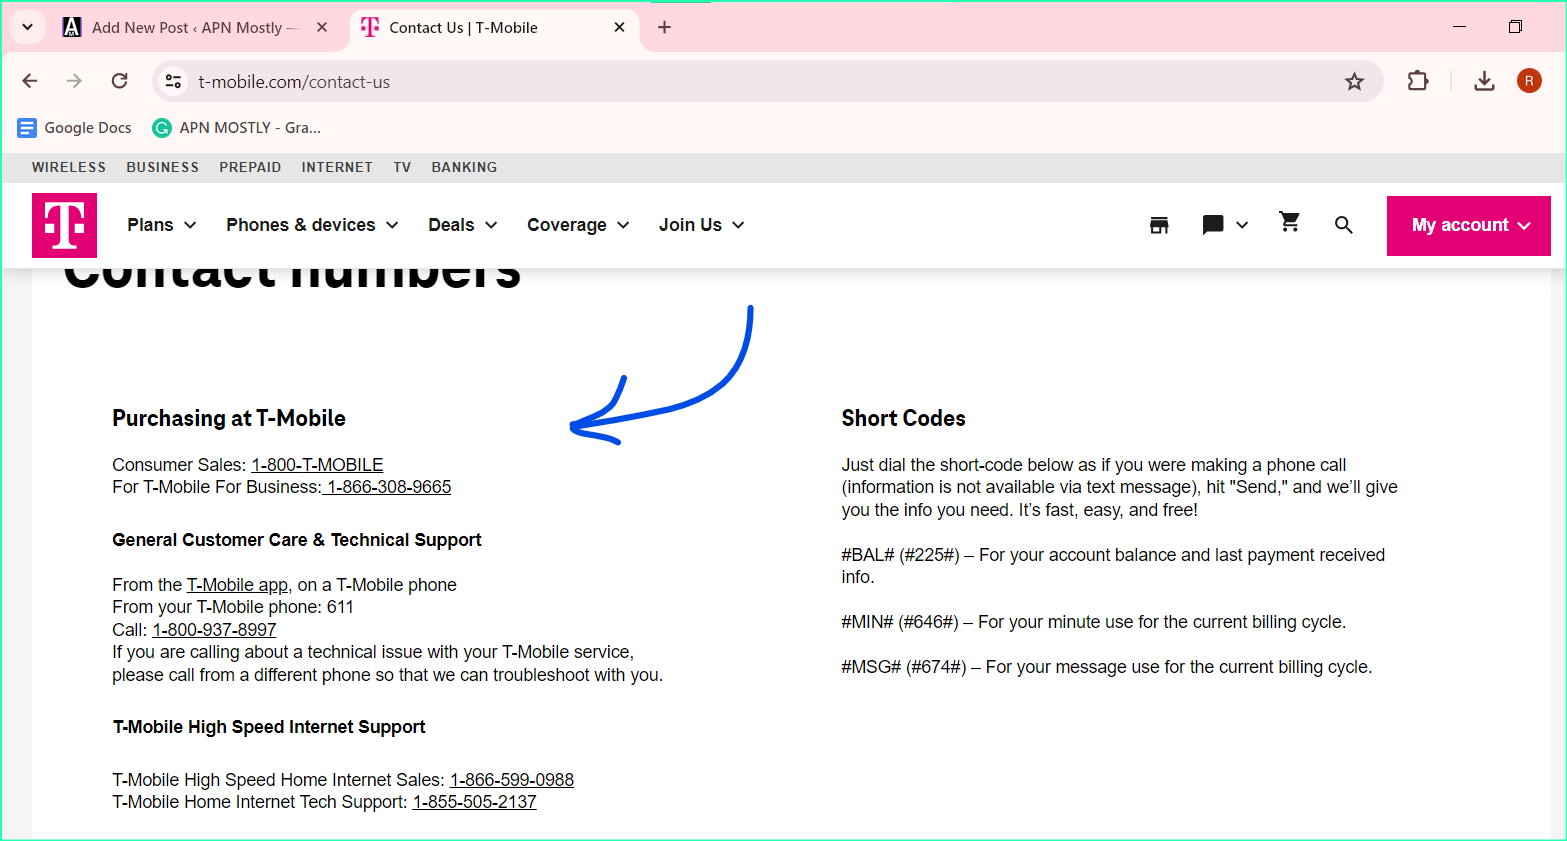This screenshot has width=1567, height=841.
Task: Open the browser extensions icon
Action: pyautogui.click(x=1417, y=81)
